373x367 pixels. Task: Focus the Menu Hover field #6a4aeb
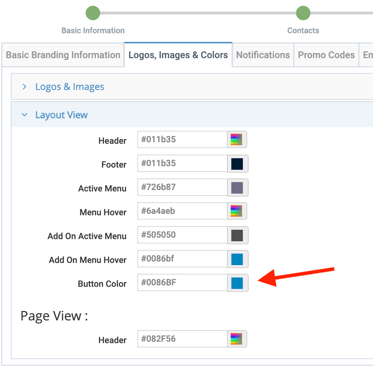click(182, 211)
